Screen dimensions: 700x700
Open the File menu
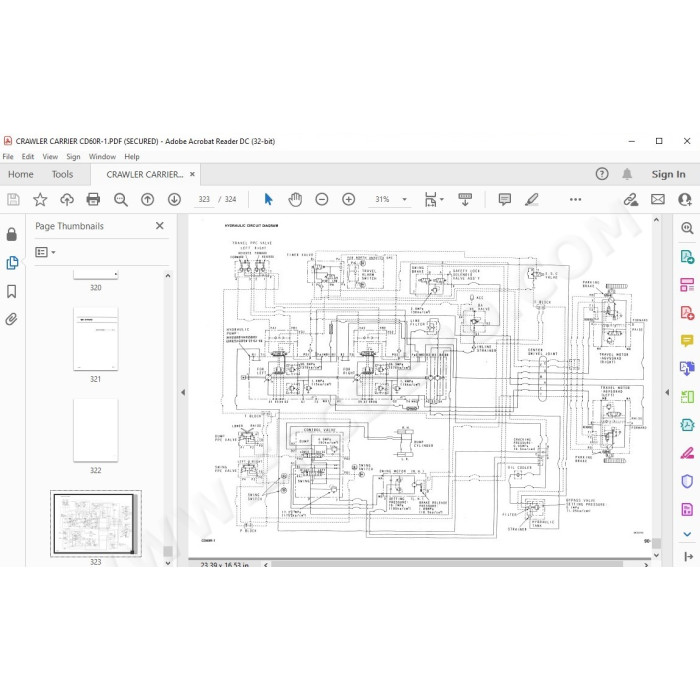[x=8, y=157]
